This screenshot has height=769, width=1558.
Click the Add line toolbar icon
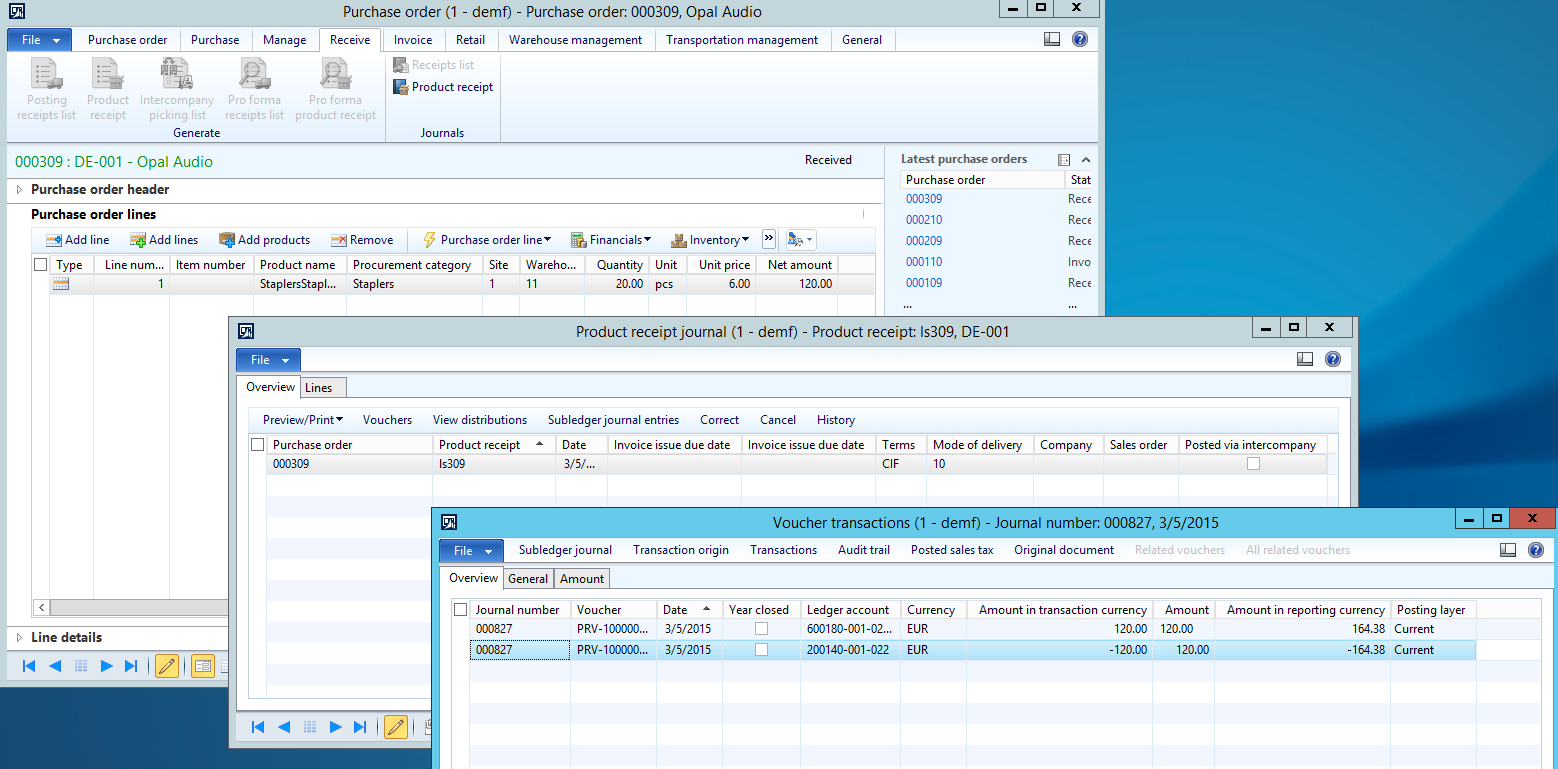coord(54,240)
